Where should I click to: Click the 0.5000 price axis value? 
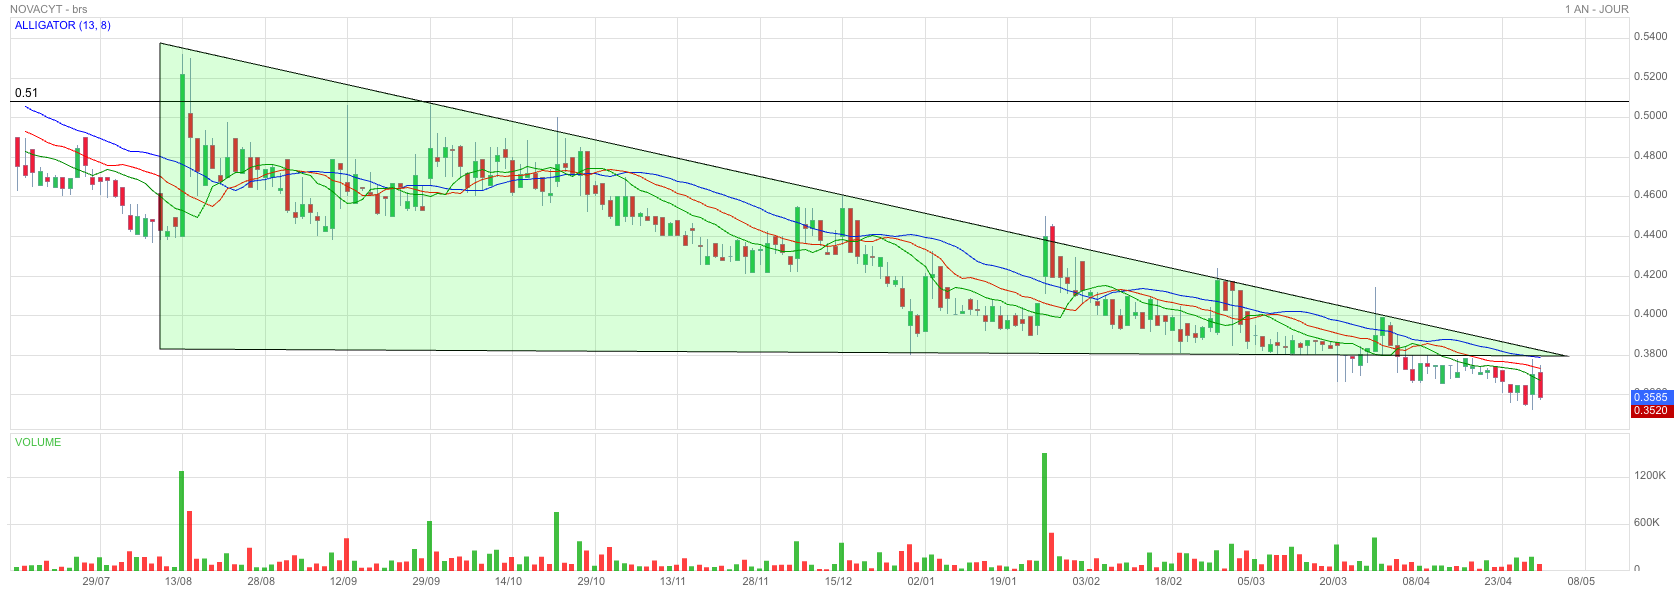pos(1651,115)
